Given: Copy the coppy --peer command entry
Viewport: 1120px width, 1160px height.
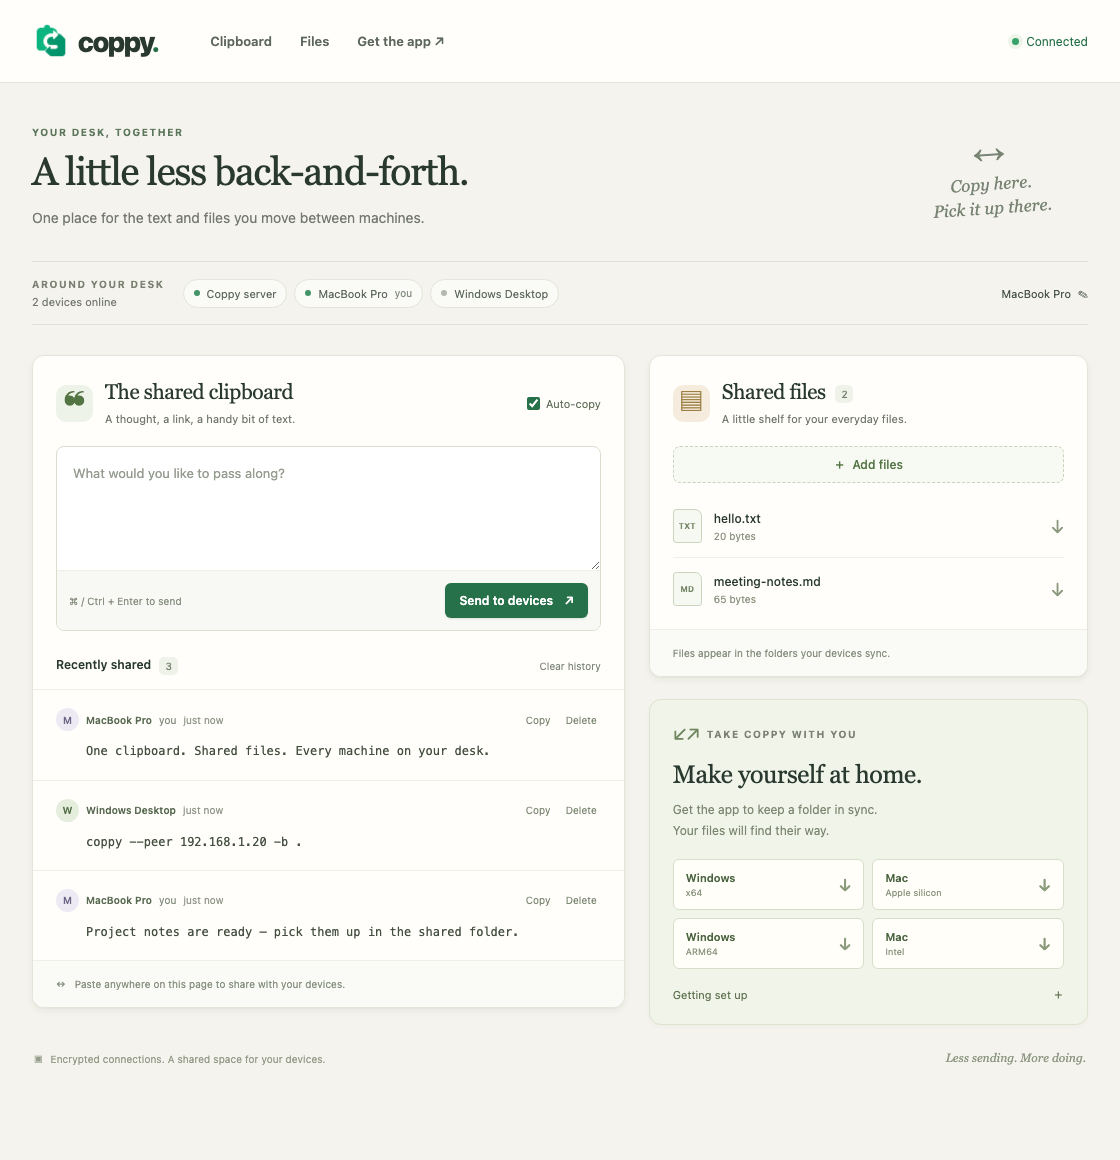Looking at the screenshot, I should (538, 811).
